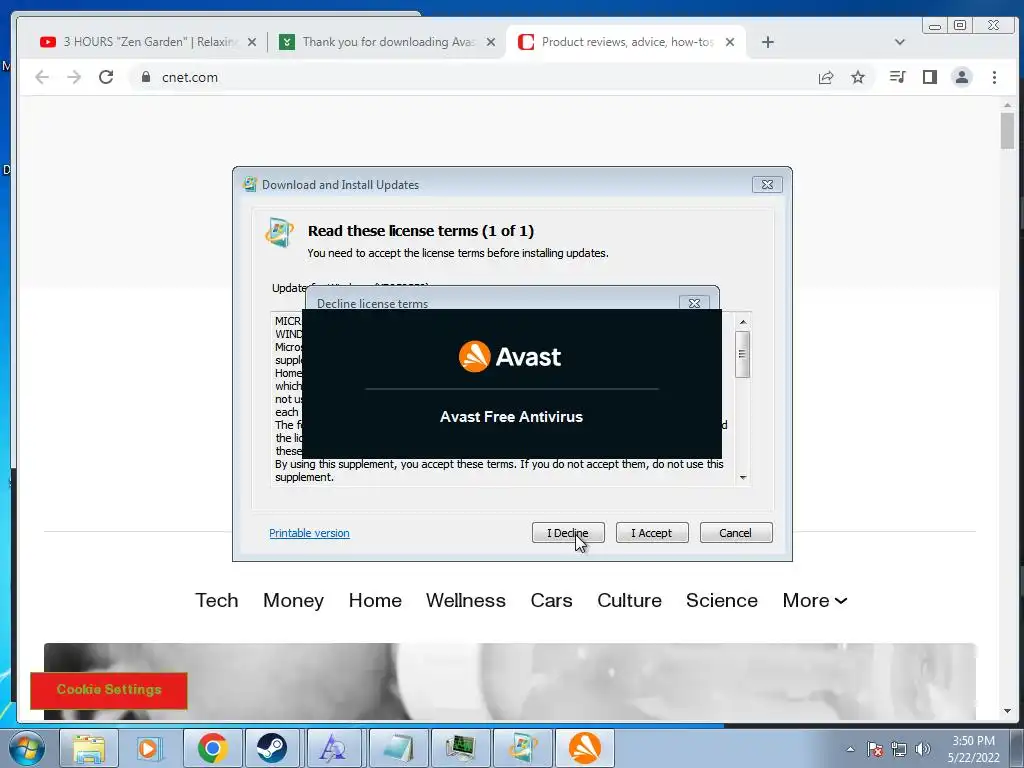
Task: Open Windows Update installer taskbar icon
Action: click(522, 748)
